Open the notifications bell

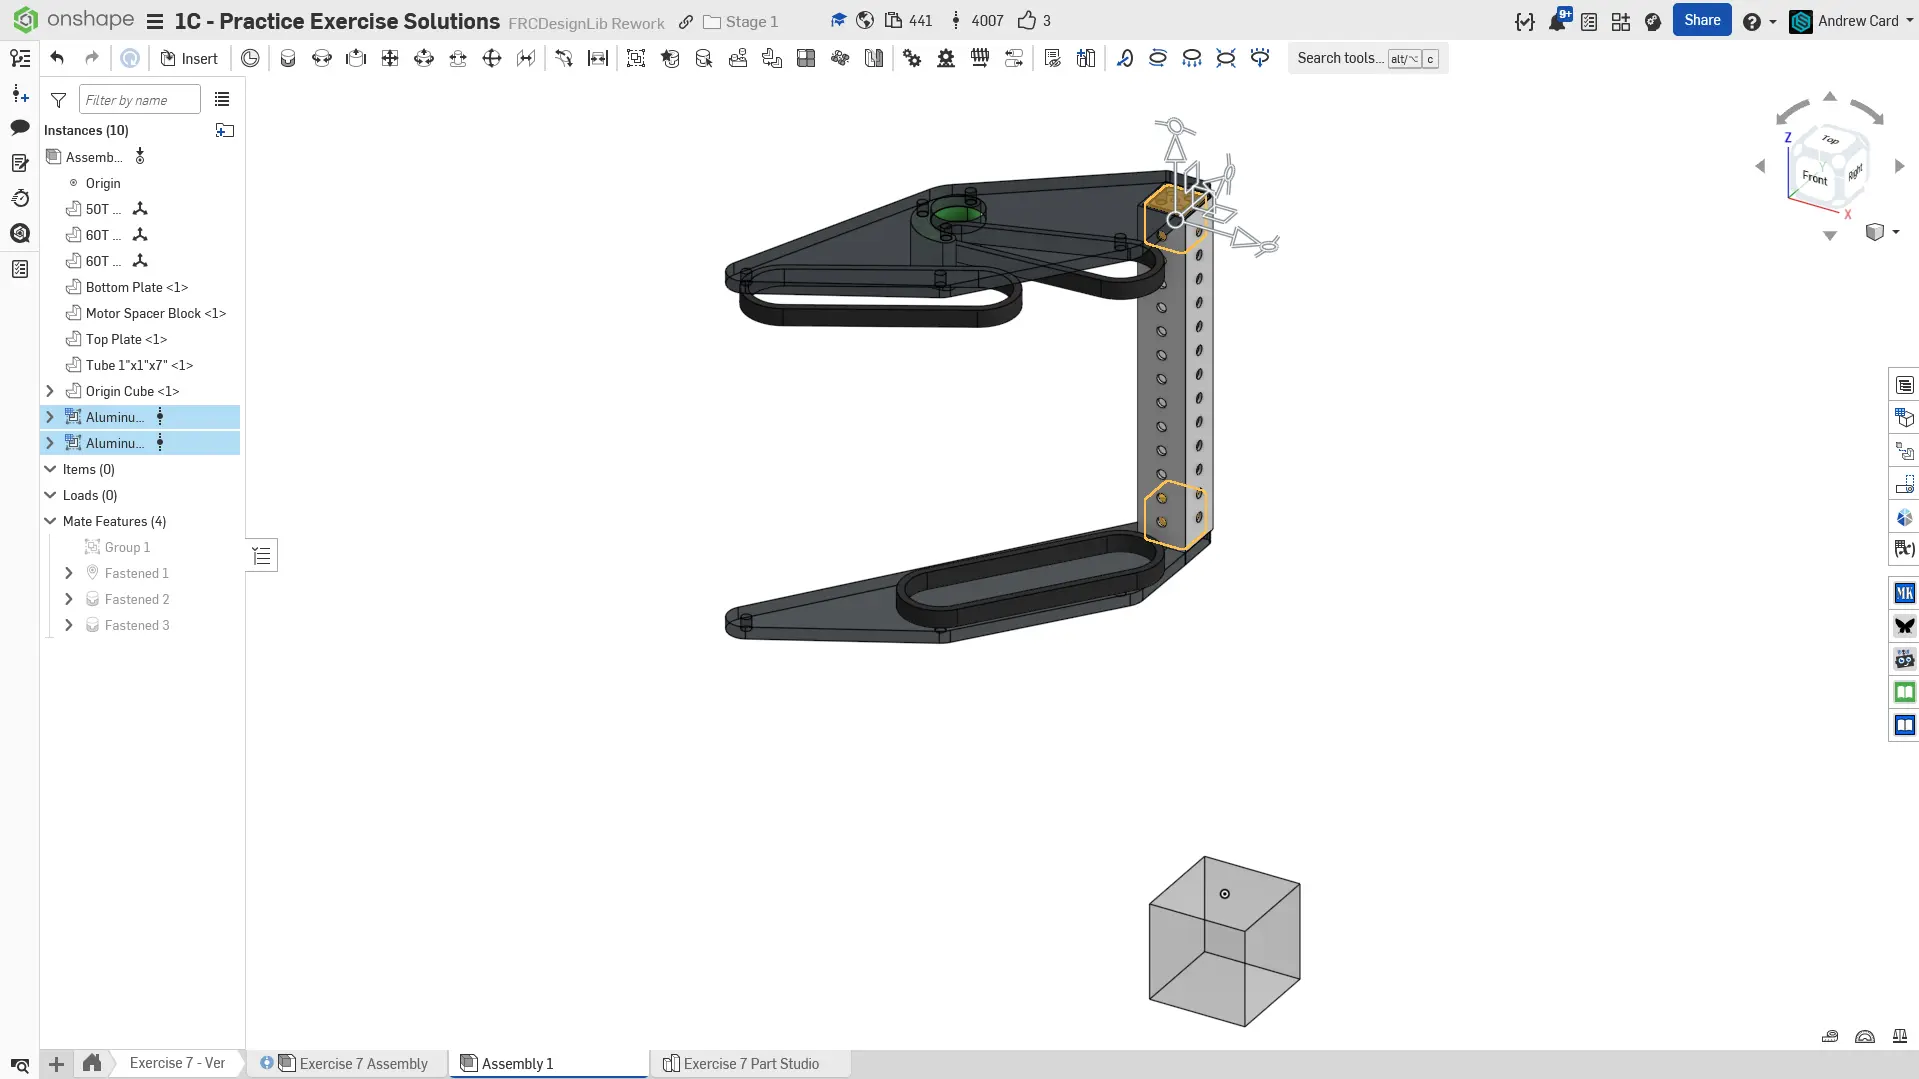tap(1557, 21)
